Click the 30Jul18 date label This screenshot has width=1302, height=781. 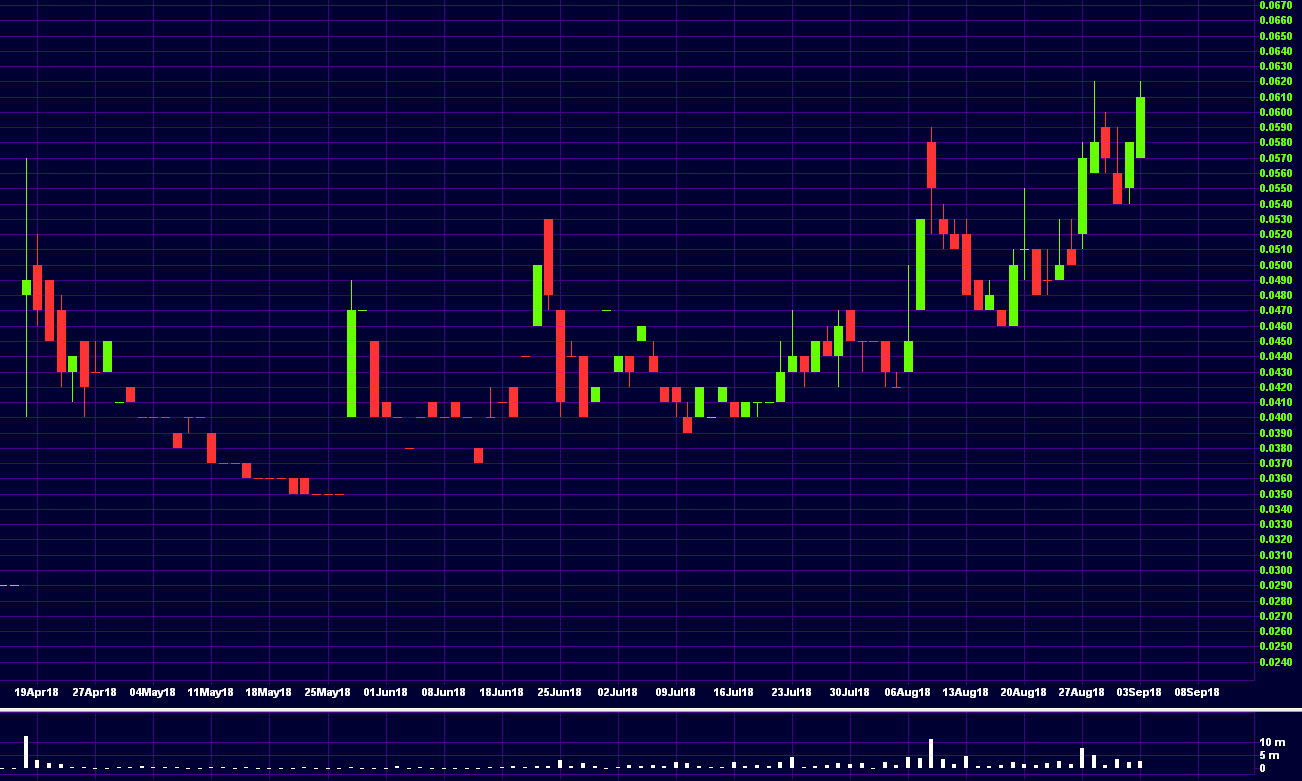849,692
